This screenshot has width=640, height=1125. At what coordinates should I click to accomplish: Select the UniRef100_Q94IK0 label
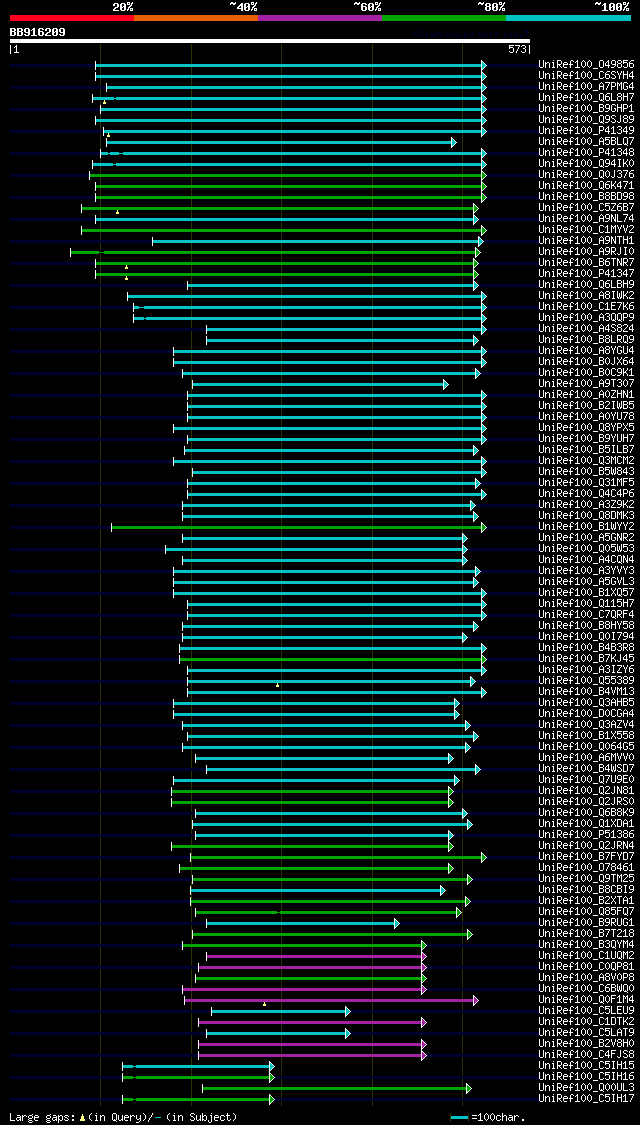[586, 164]
